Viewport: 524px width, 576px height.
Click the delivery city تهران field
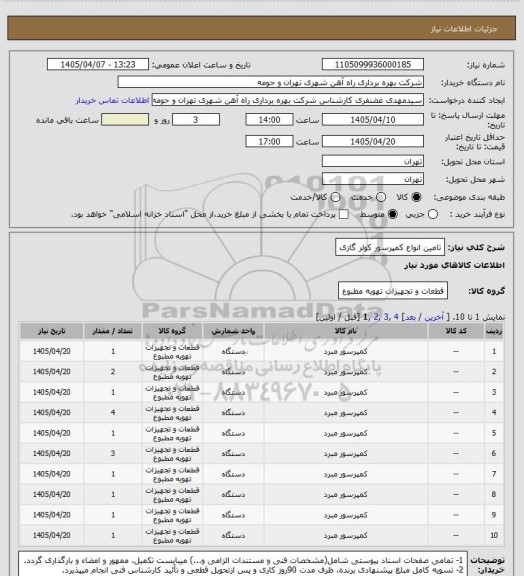tap(373, 179)
